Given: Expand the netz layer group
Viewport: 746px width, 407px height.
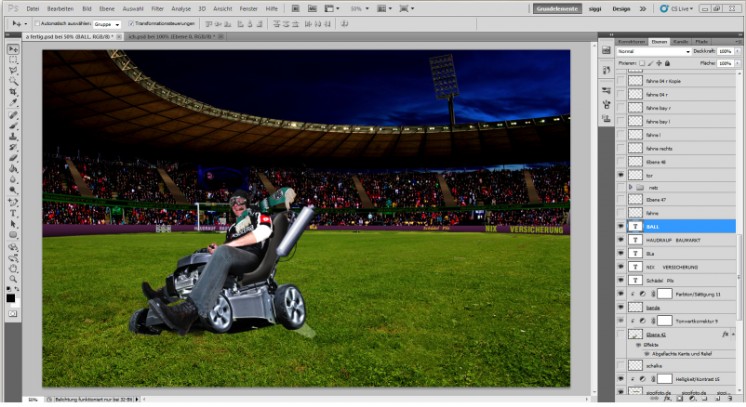Looking at the screenshot, I should pos(631,187).
